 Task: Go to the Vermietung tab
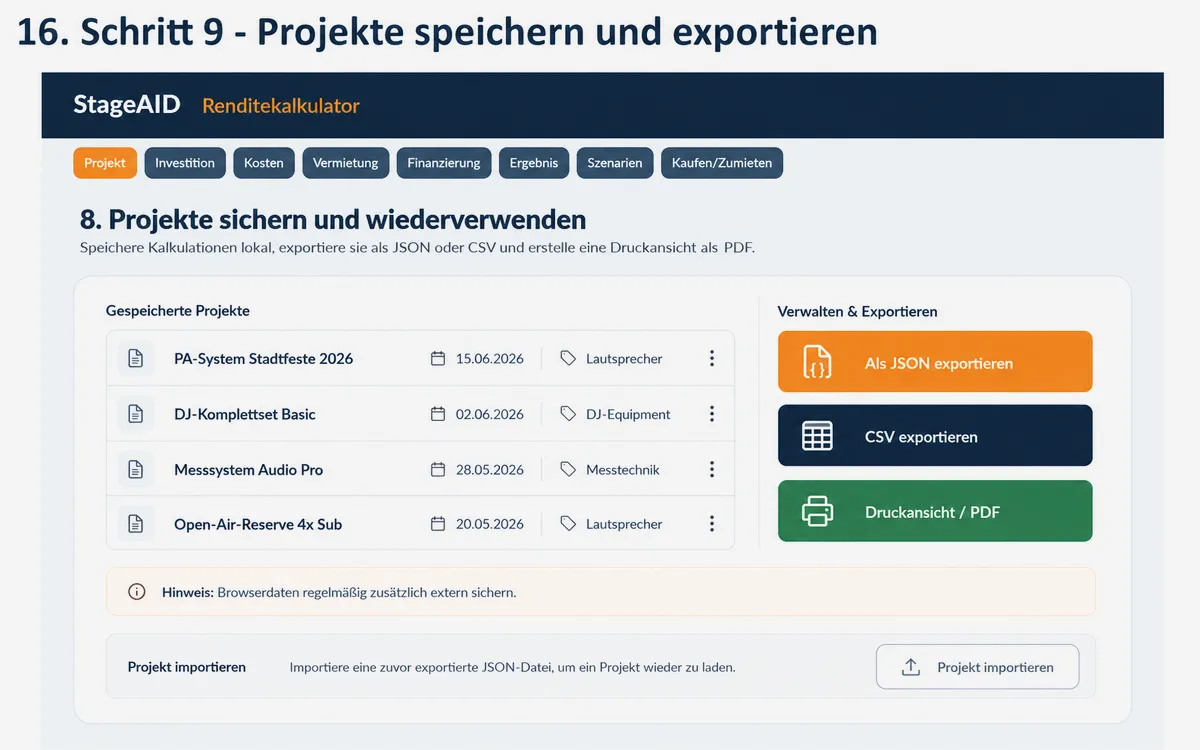click(345, 163)
